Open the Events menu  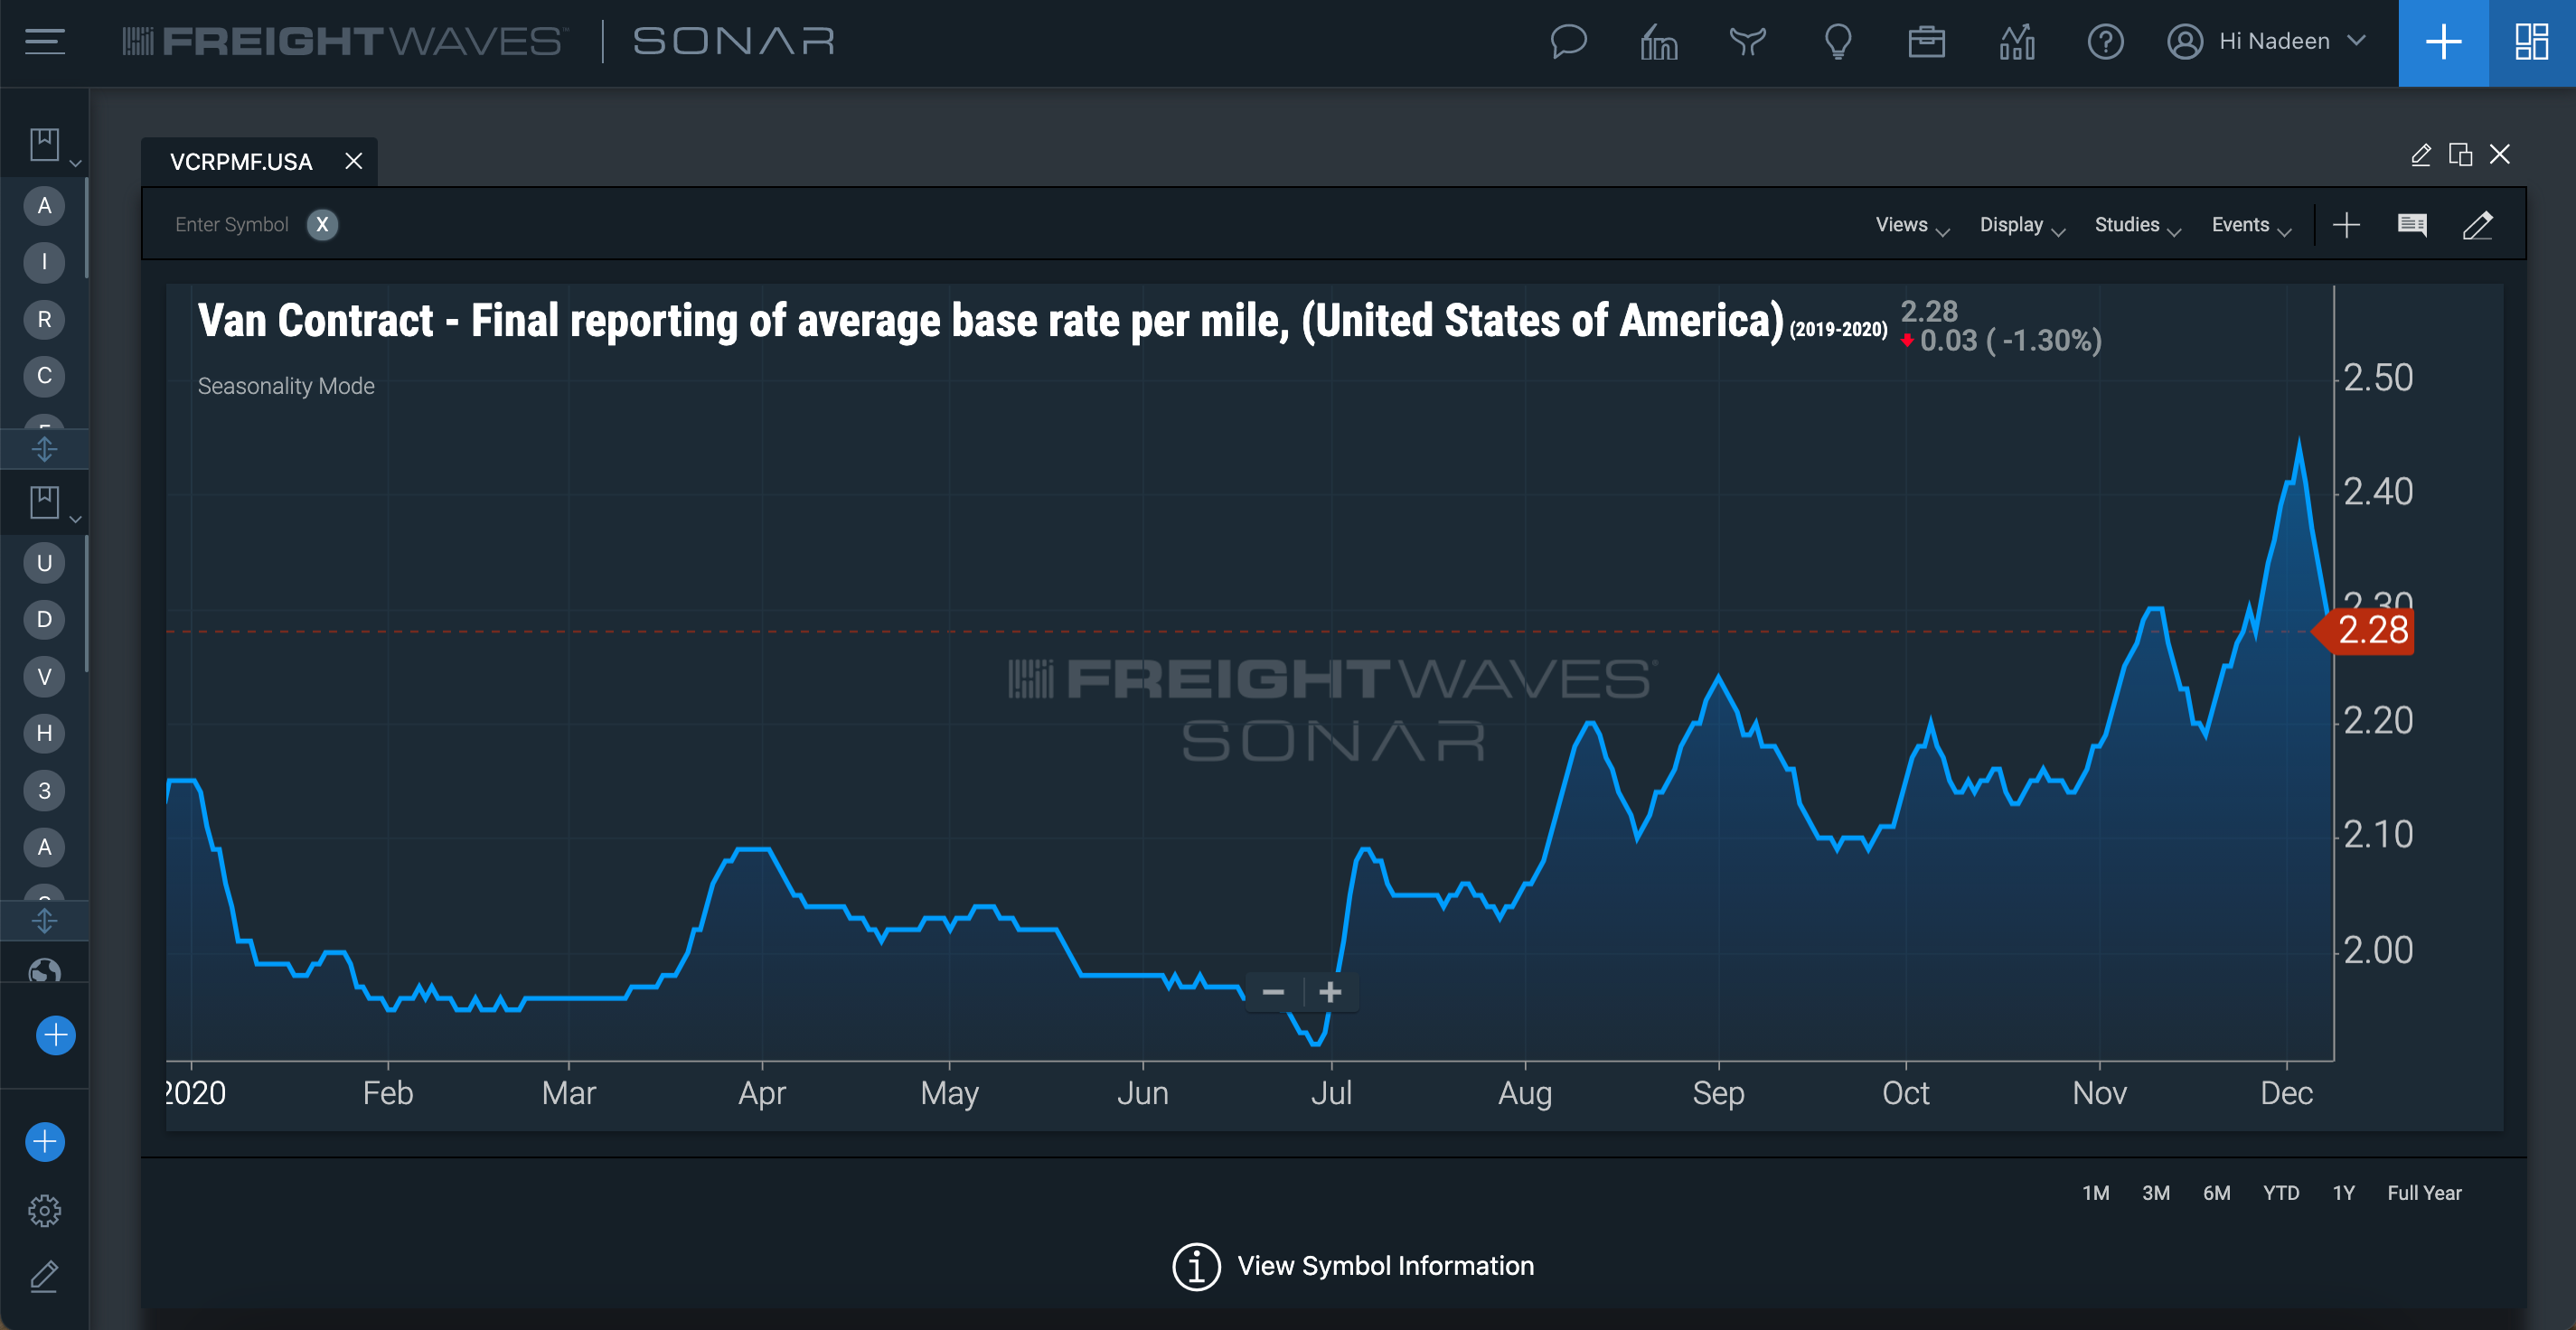(x=2250, y=225)
